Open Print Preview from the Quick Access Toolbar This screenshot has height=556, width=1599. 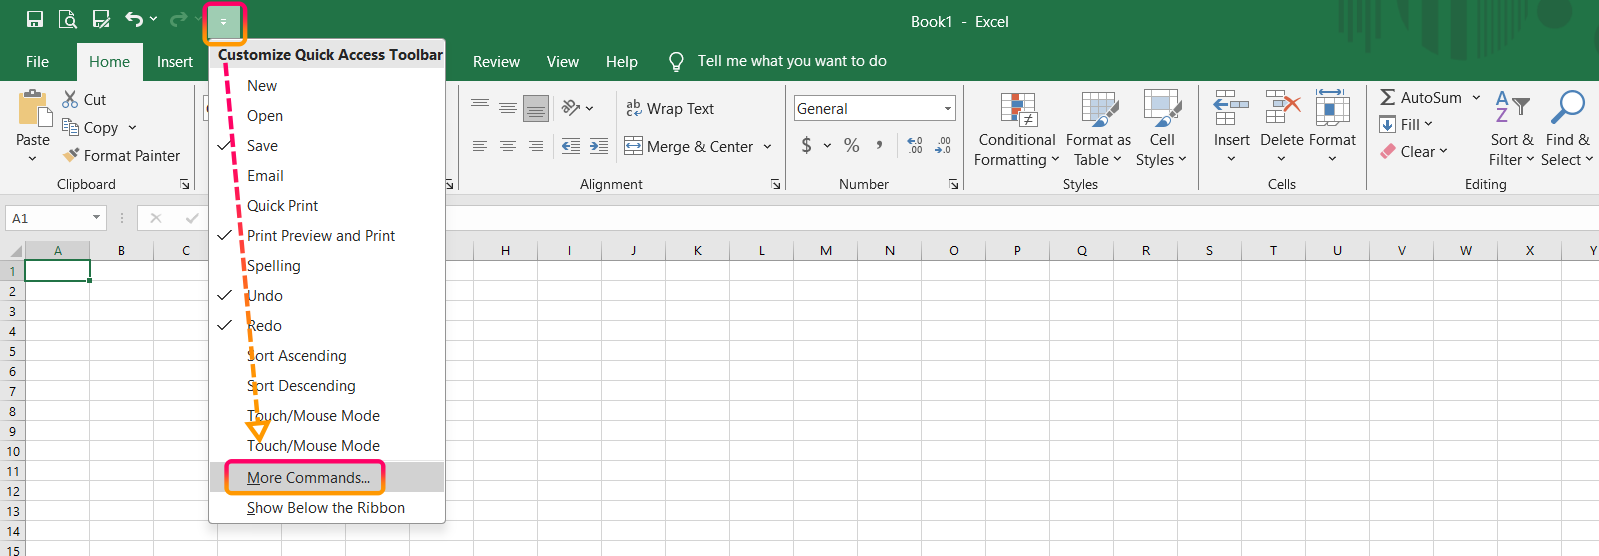tap(68, 19)
